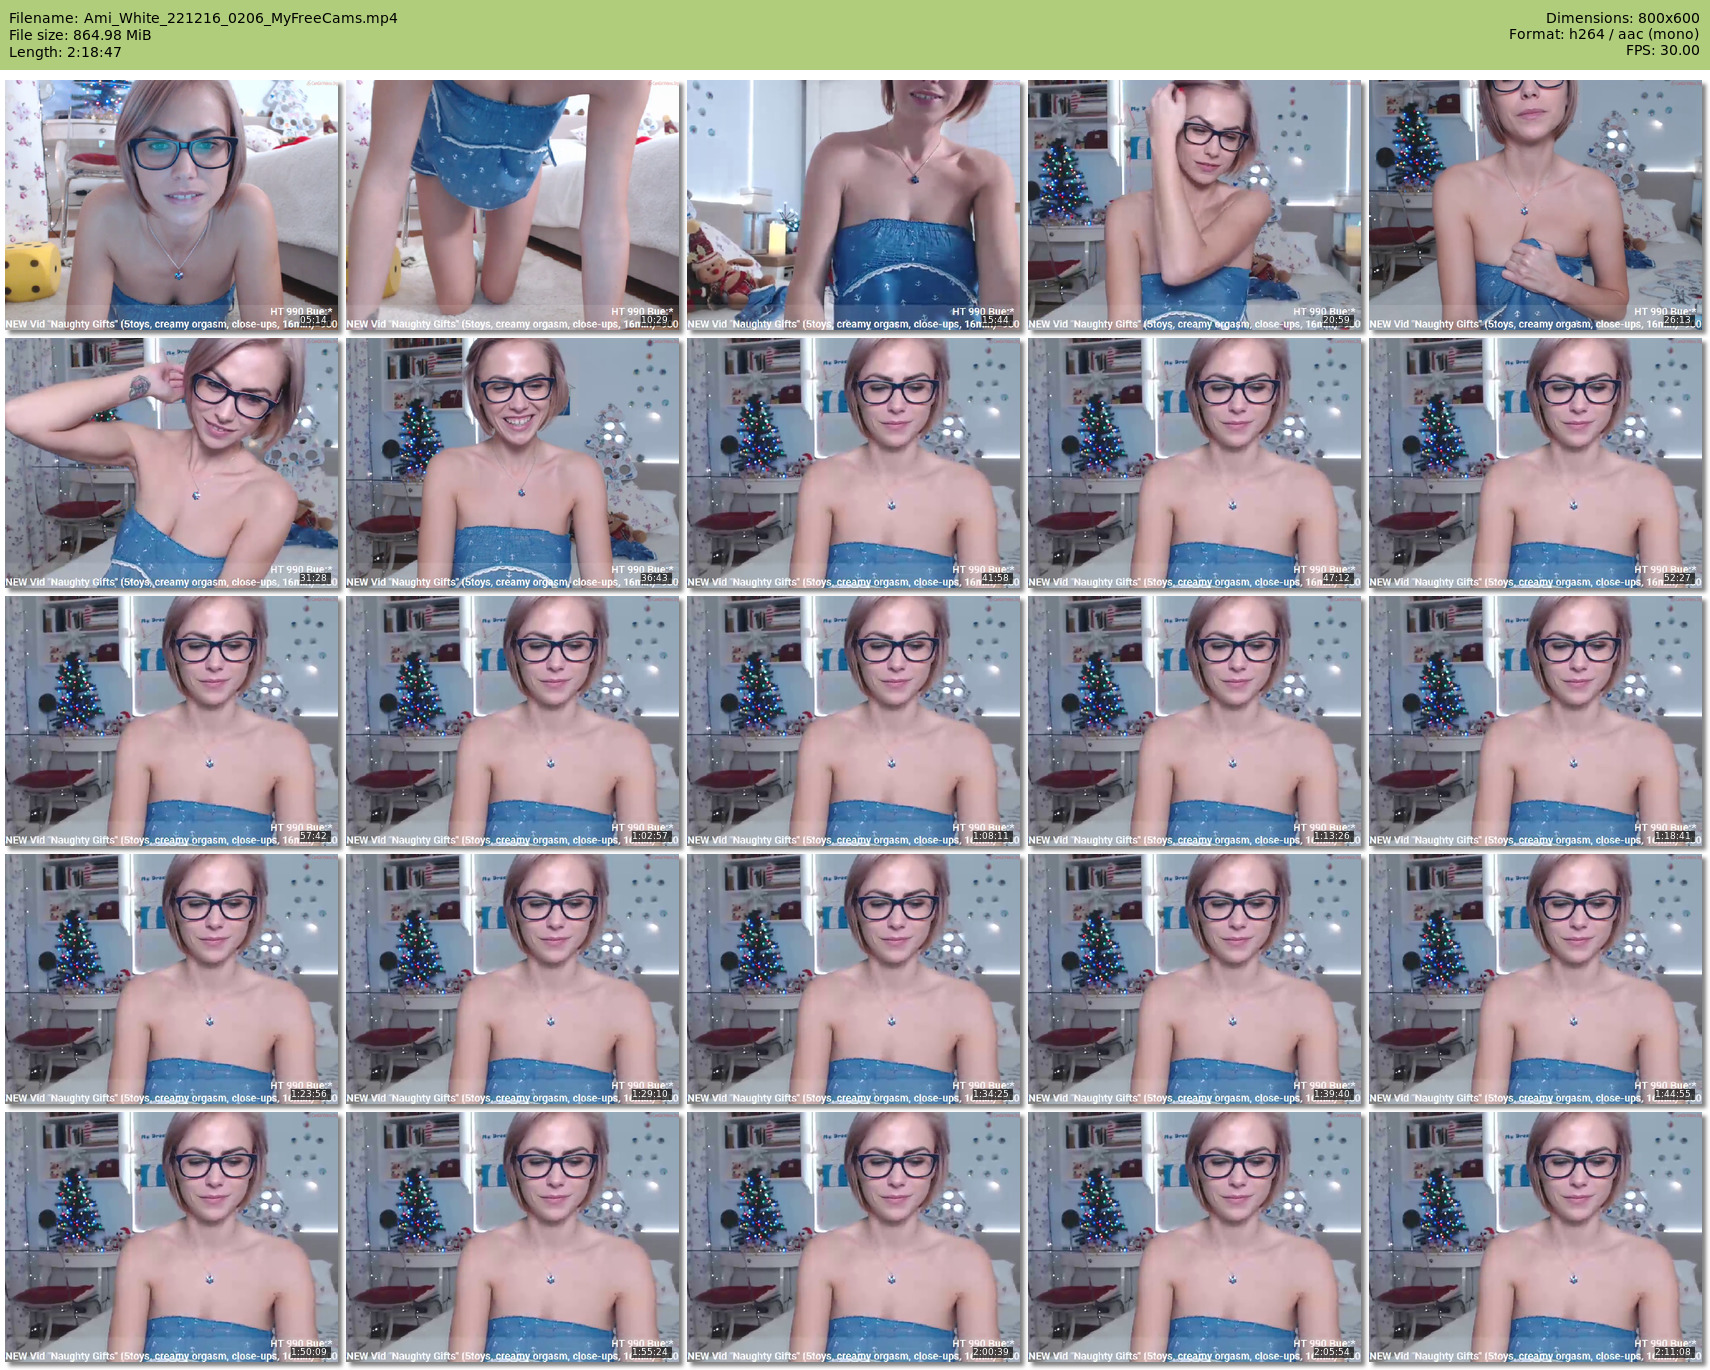Click the thumbnail timestamped 1:13:26
The width and height of the screenshot is (1710, 1370).
[x=1195, y=722]
